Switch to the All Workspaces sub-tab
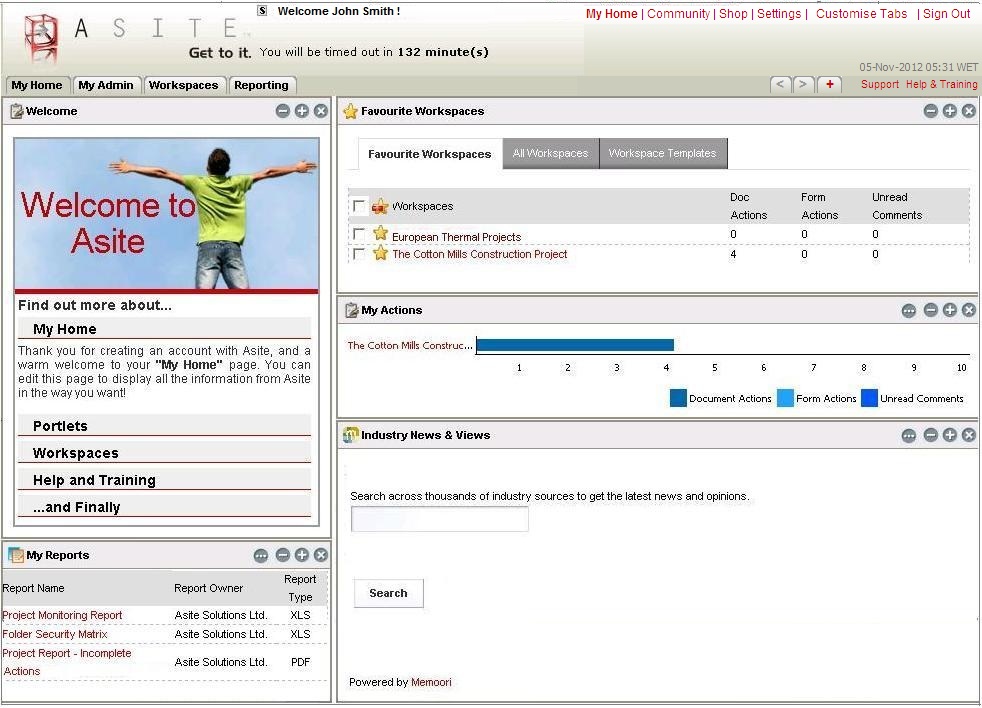The width and height of the screenshot is (982, 708). tap(550, 154)
